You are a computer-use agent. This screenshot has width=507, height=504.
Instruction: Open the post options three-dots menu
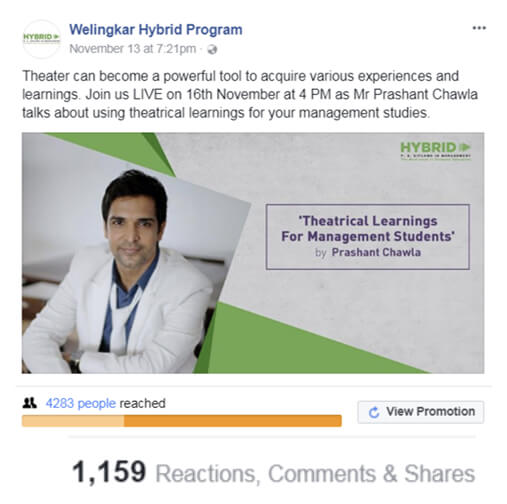(x=479, y=28)
